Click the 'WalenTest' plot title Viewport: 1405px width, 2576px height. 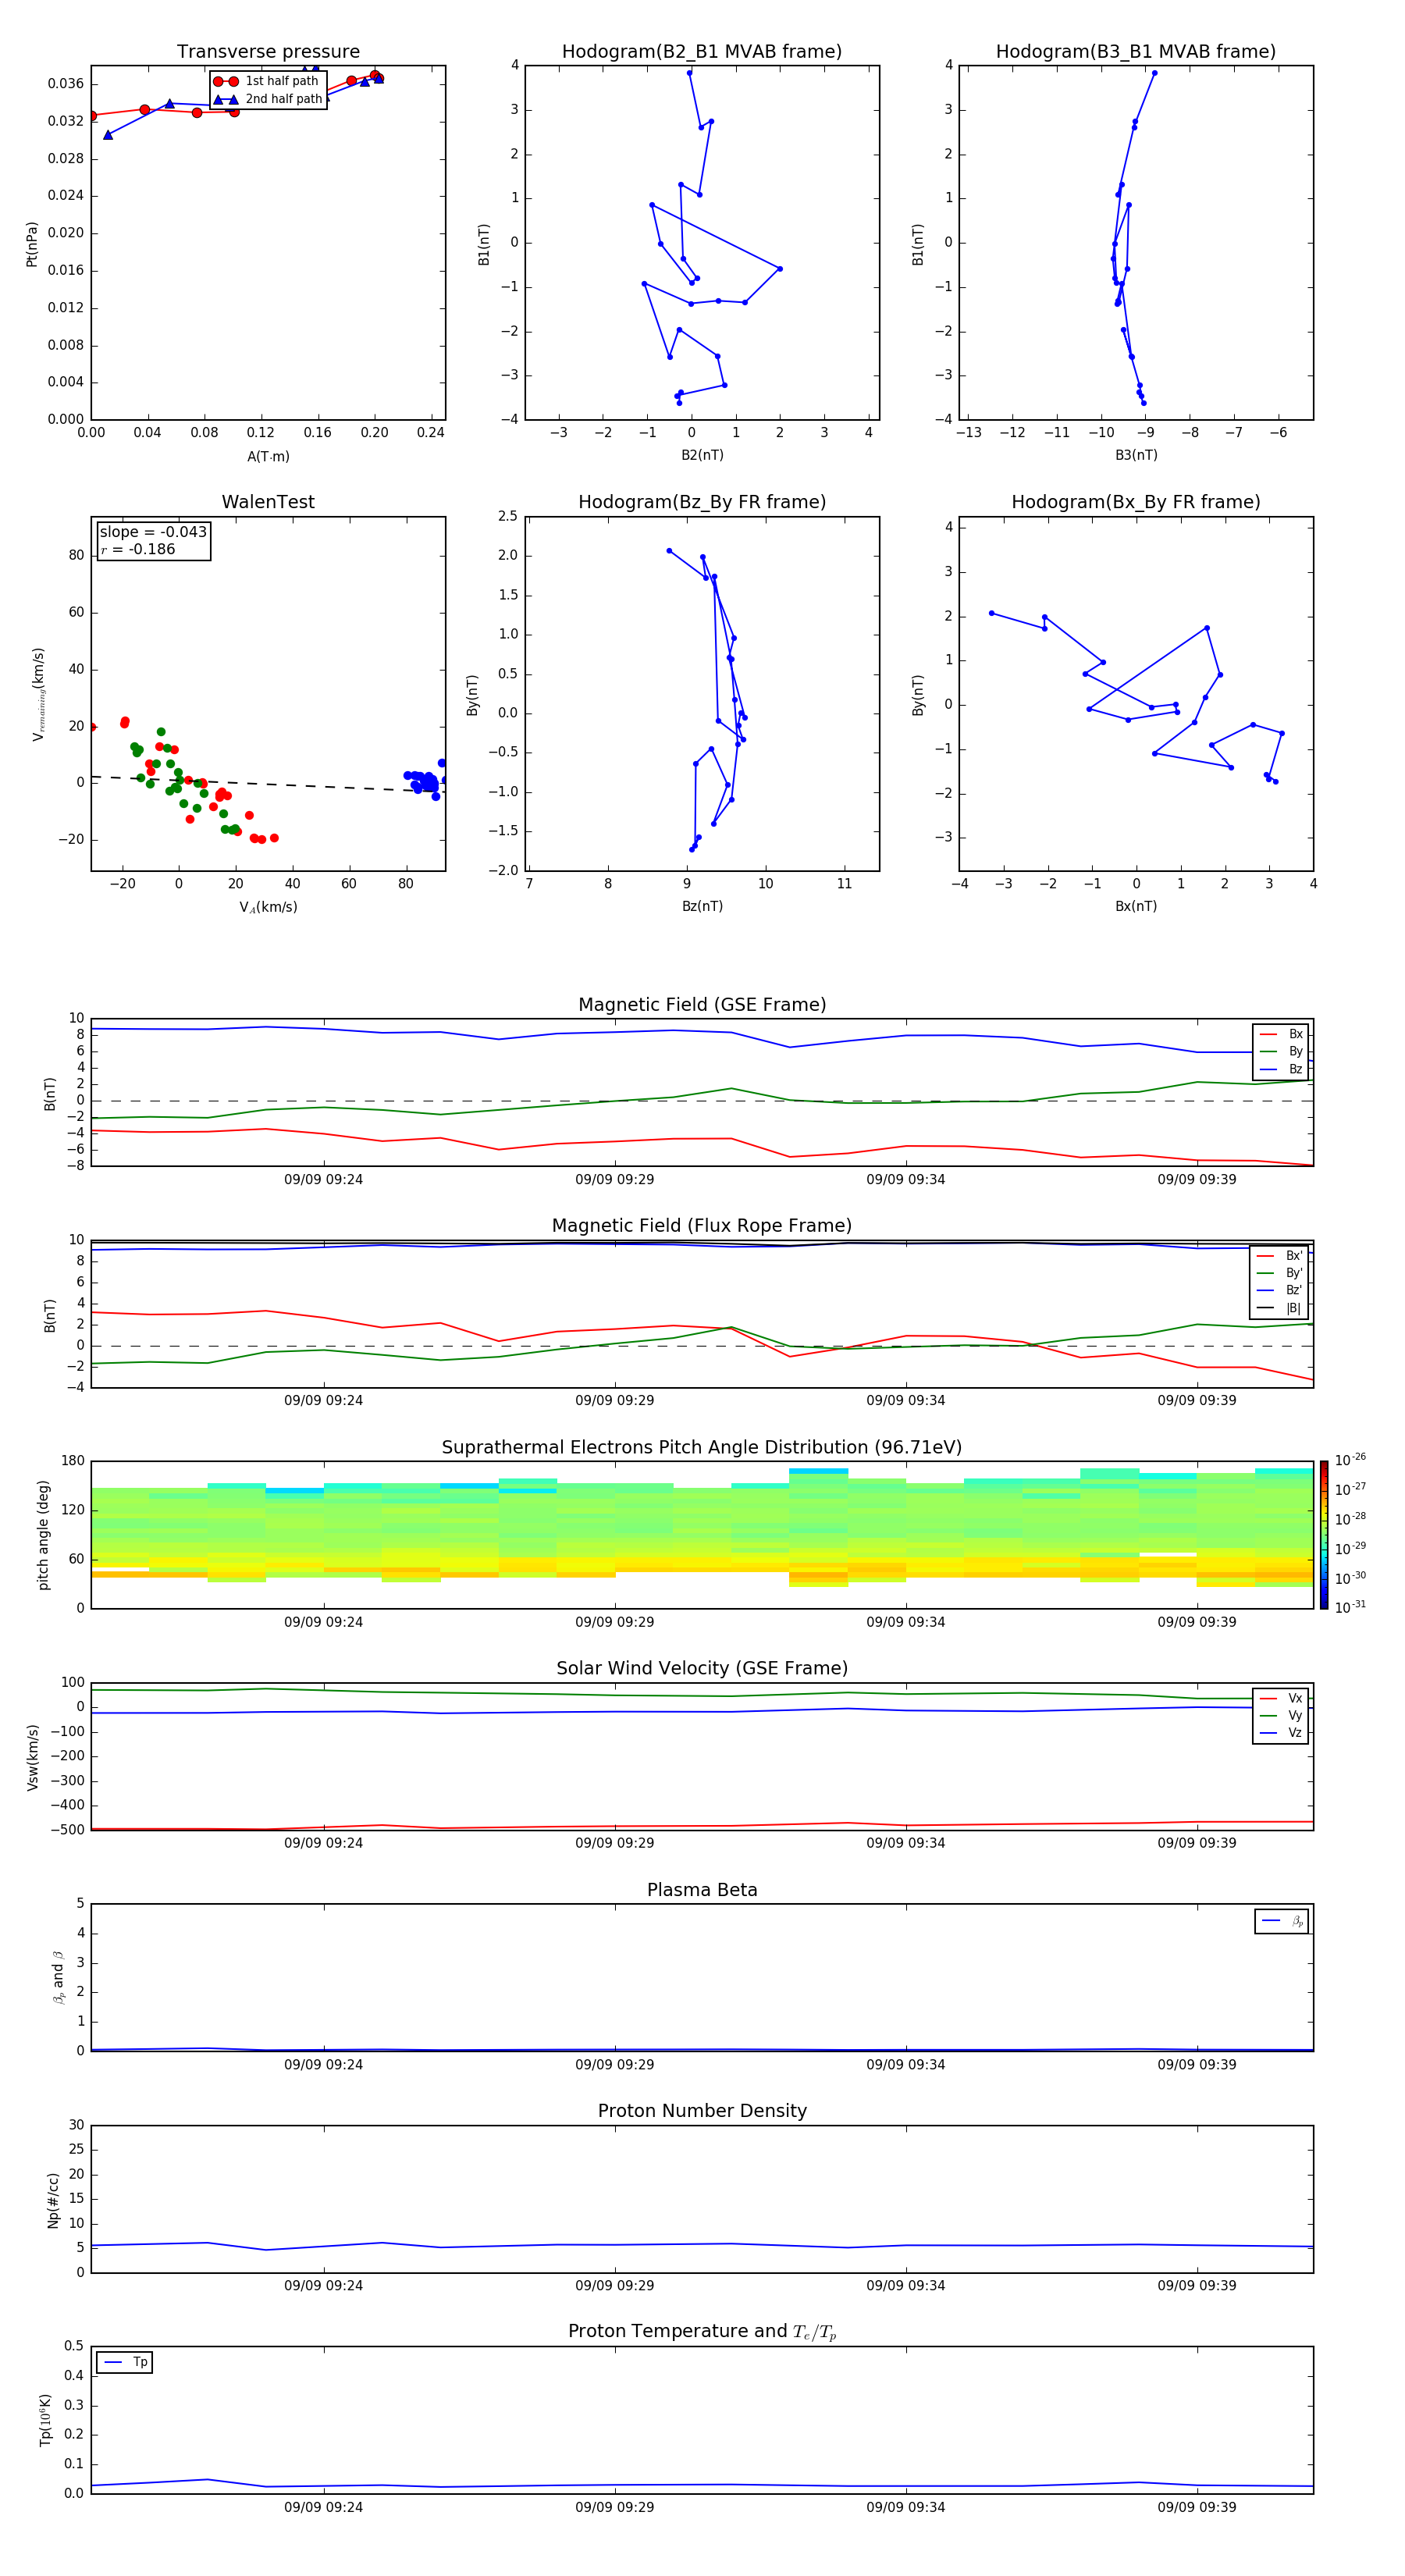[x=268, y=502]
